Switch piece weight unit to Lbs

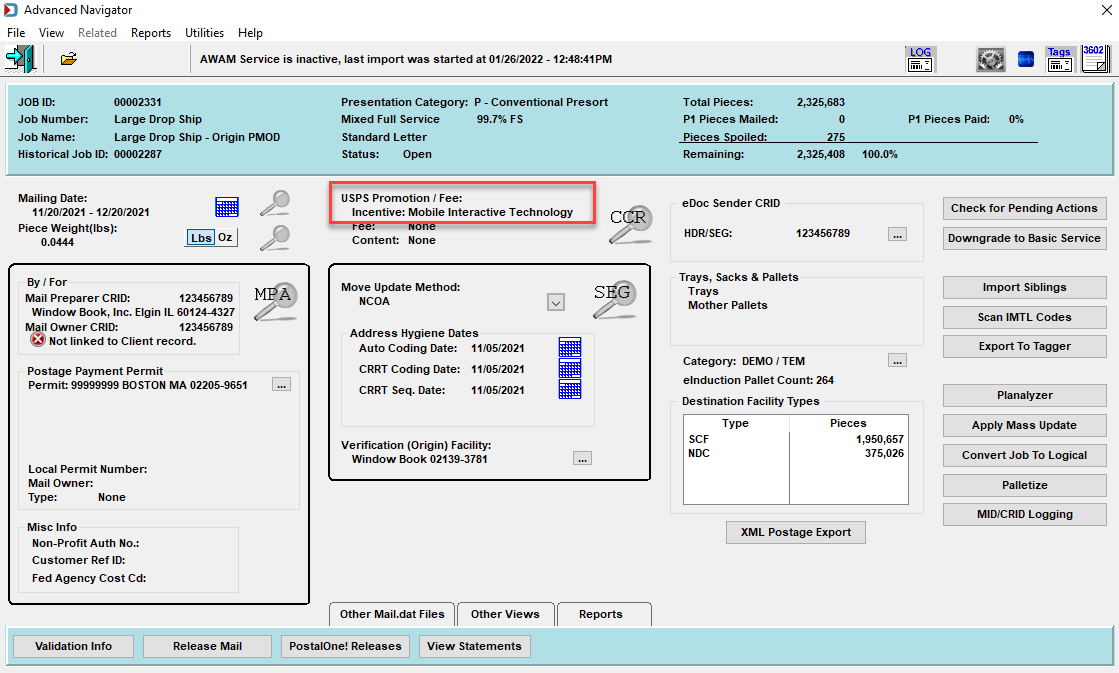(201, 238)
